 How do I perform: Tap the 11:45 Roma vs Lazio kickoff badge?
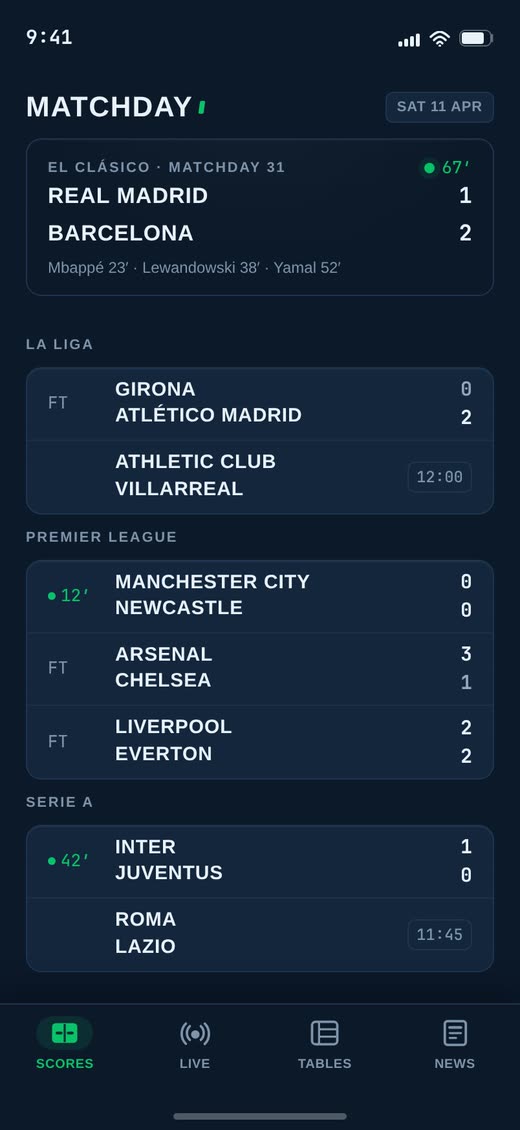tap(439, 935)
